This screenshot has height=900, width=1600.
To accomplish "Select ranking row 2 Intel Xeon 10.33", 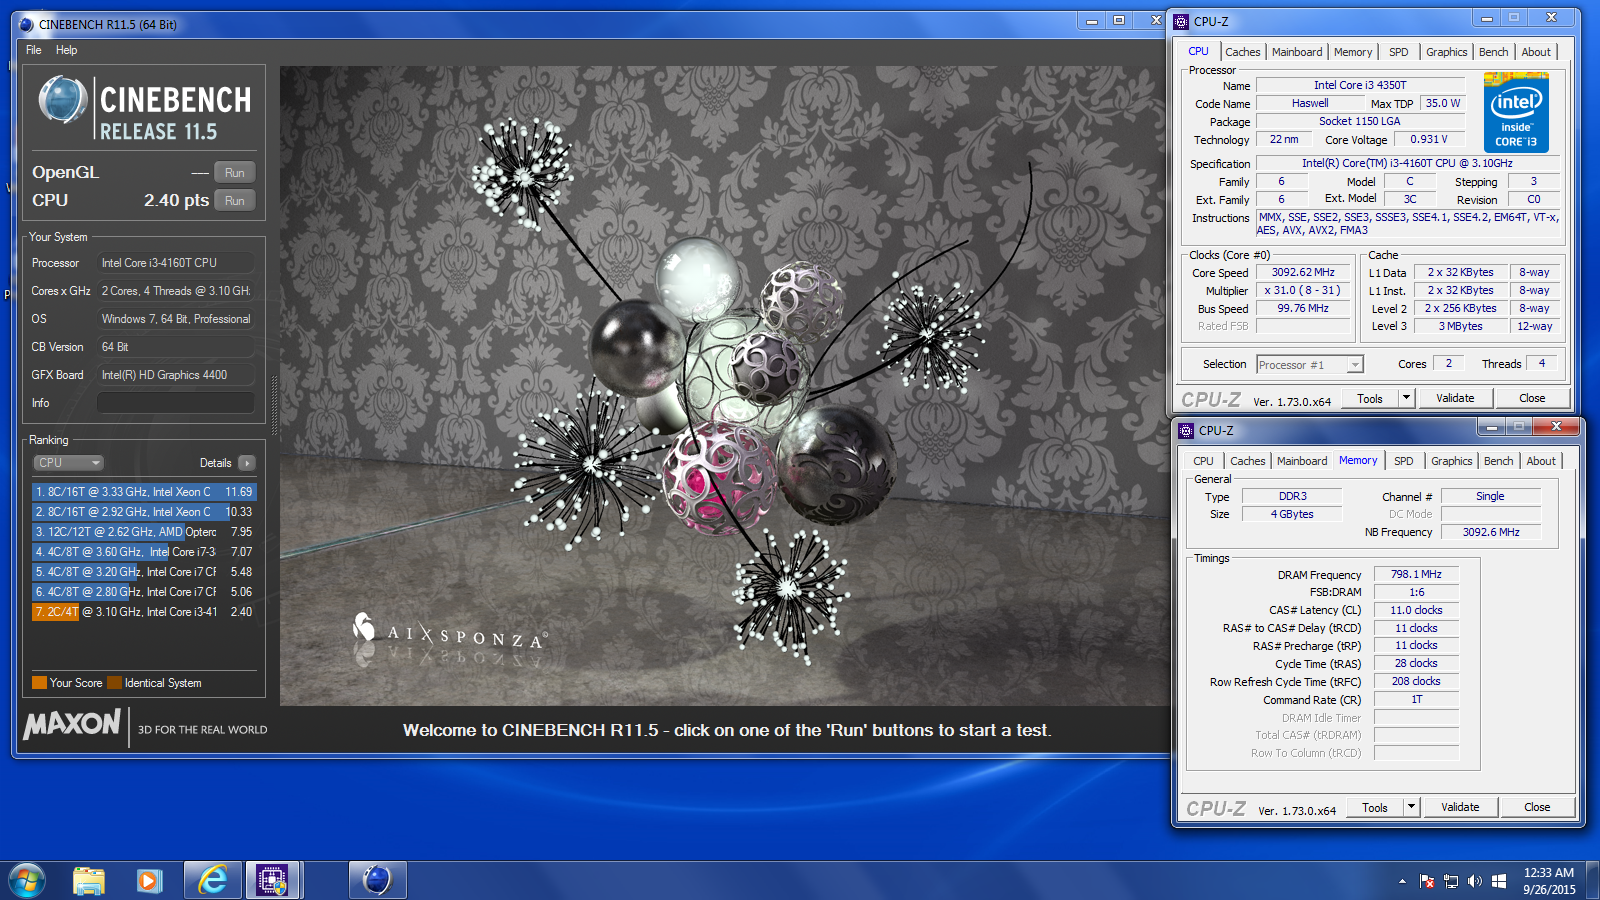I will pyautogui.click(x=144, y=512).
